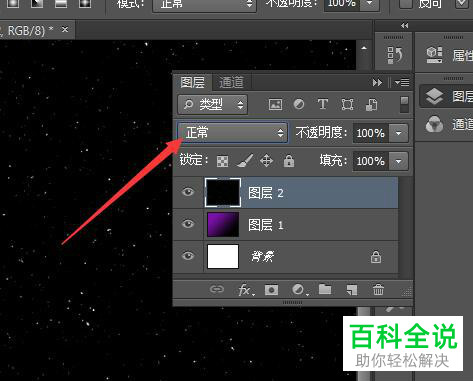Open the layers panel flyout menu
473x381 pixels.
click(x=402, y=82)
